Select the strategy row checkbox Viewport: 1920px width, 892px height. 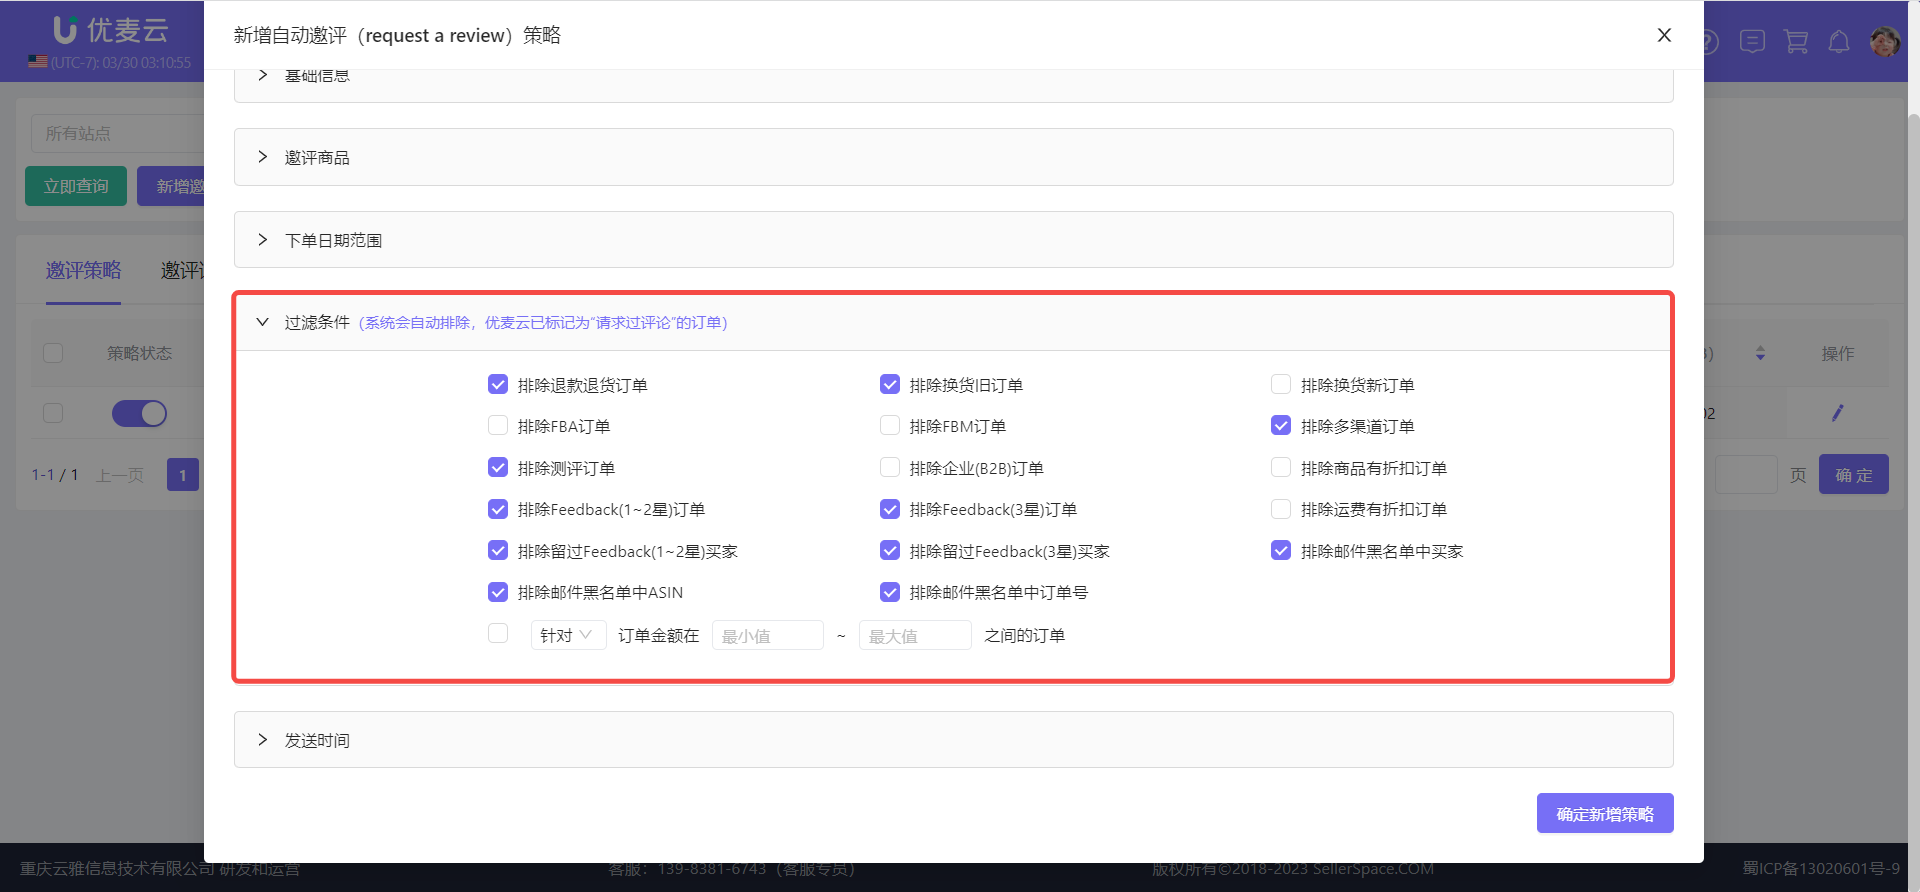[53, 413]
